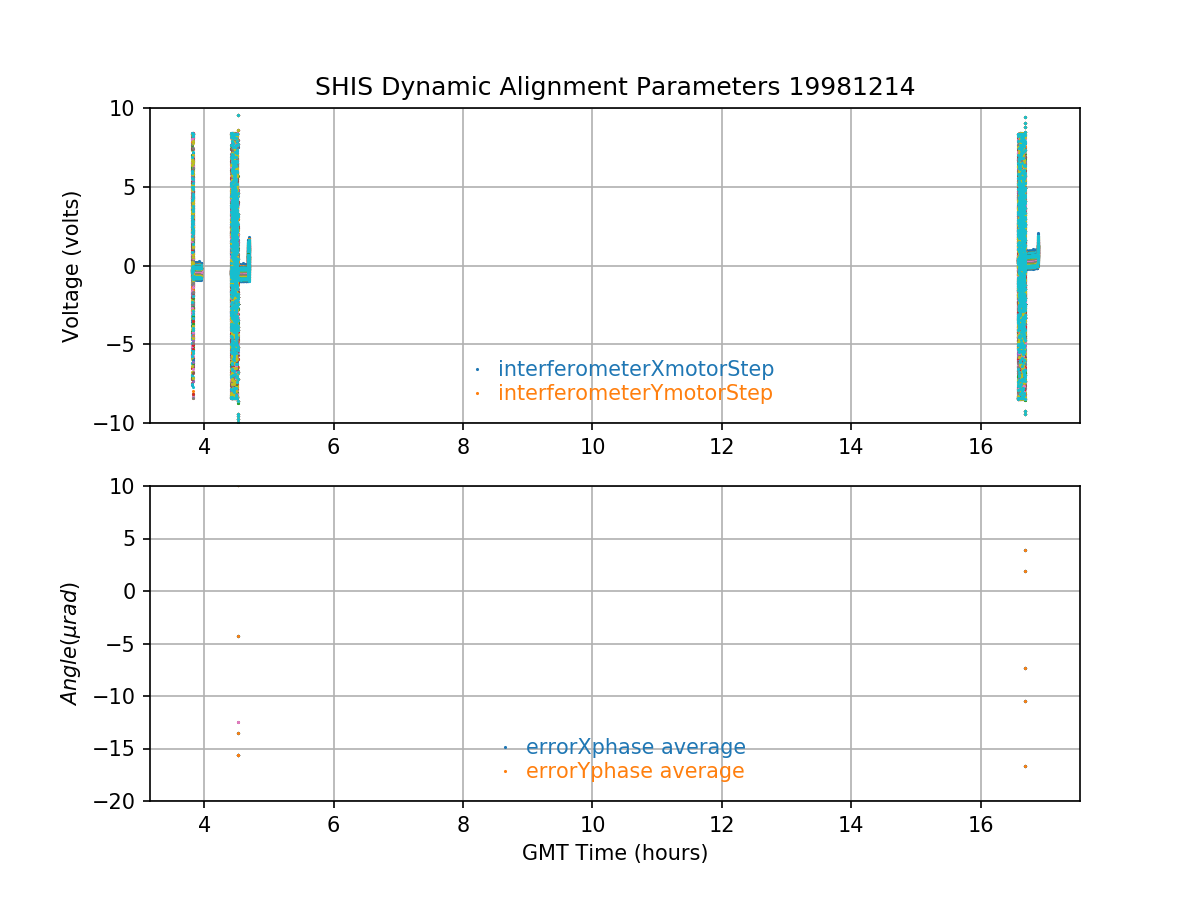Image resolution: width=1200 pixels, height=900 pixels.
Task: Click the Voltage (volts) axis label
Action: [x=71, y=266]
